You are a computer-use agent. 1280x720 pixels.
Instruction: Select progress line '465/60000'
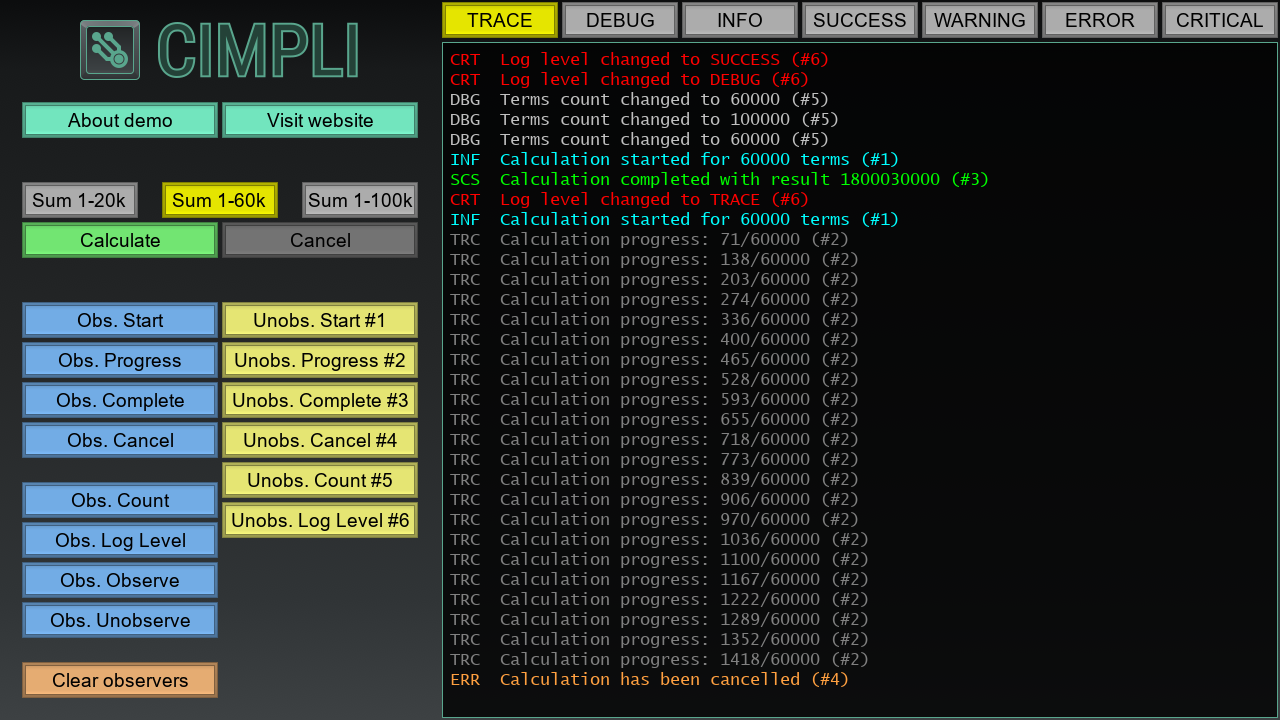(655, 360)
